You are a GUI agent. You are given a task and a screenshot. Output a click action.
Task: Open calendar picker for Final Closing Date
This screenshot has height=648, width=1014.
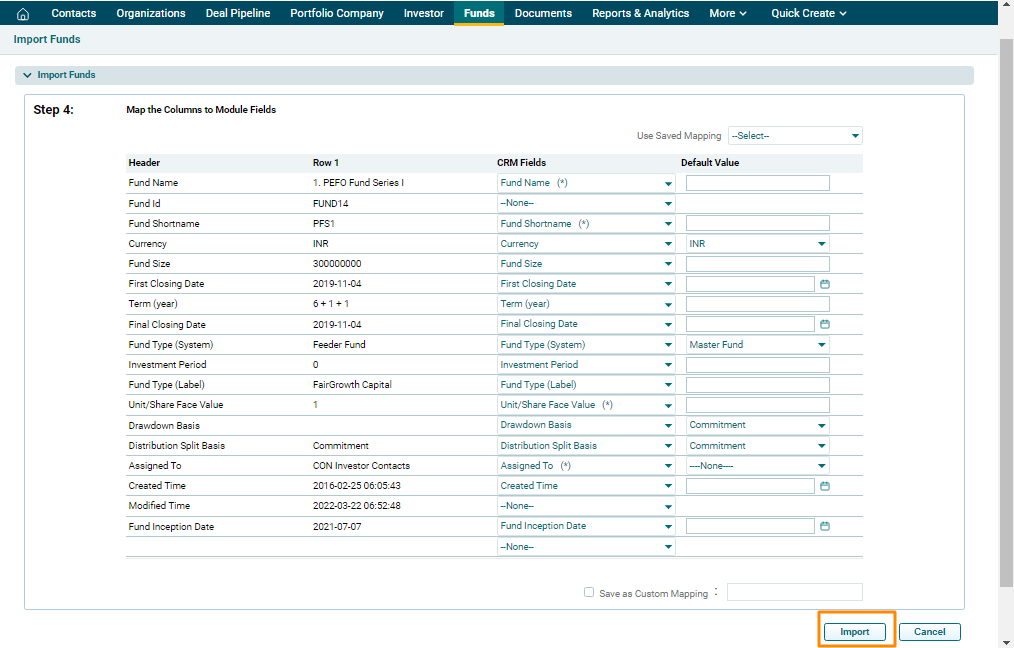[x=825, y=324]
